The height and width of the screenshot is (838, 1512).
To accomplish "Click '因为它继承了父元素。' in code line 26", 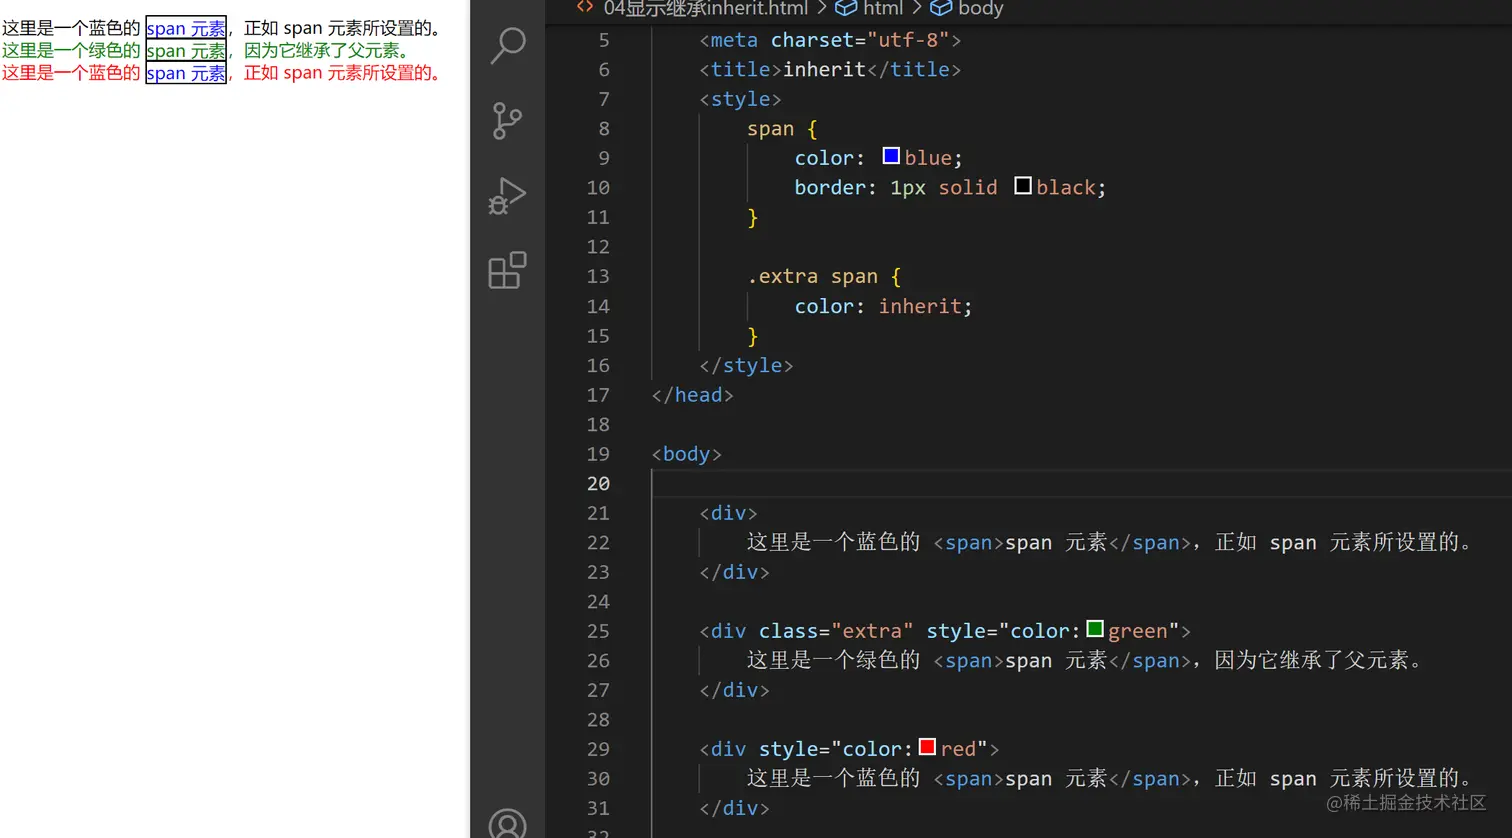I will point(1319,660).
